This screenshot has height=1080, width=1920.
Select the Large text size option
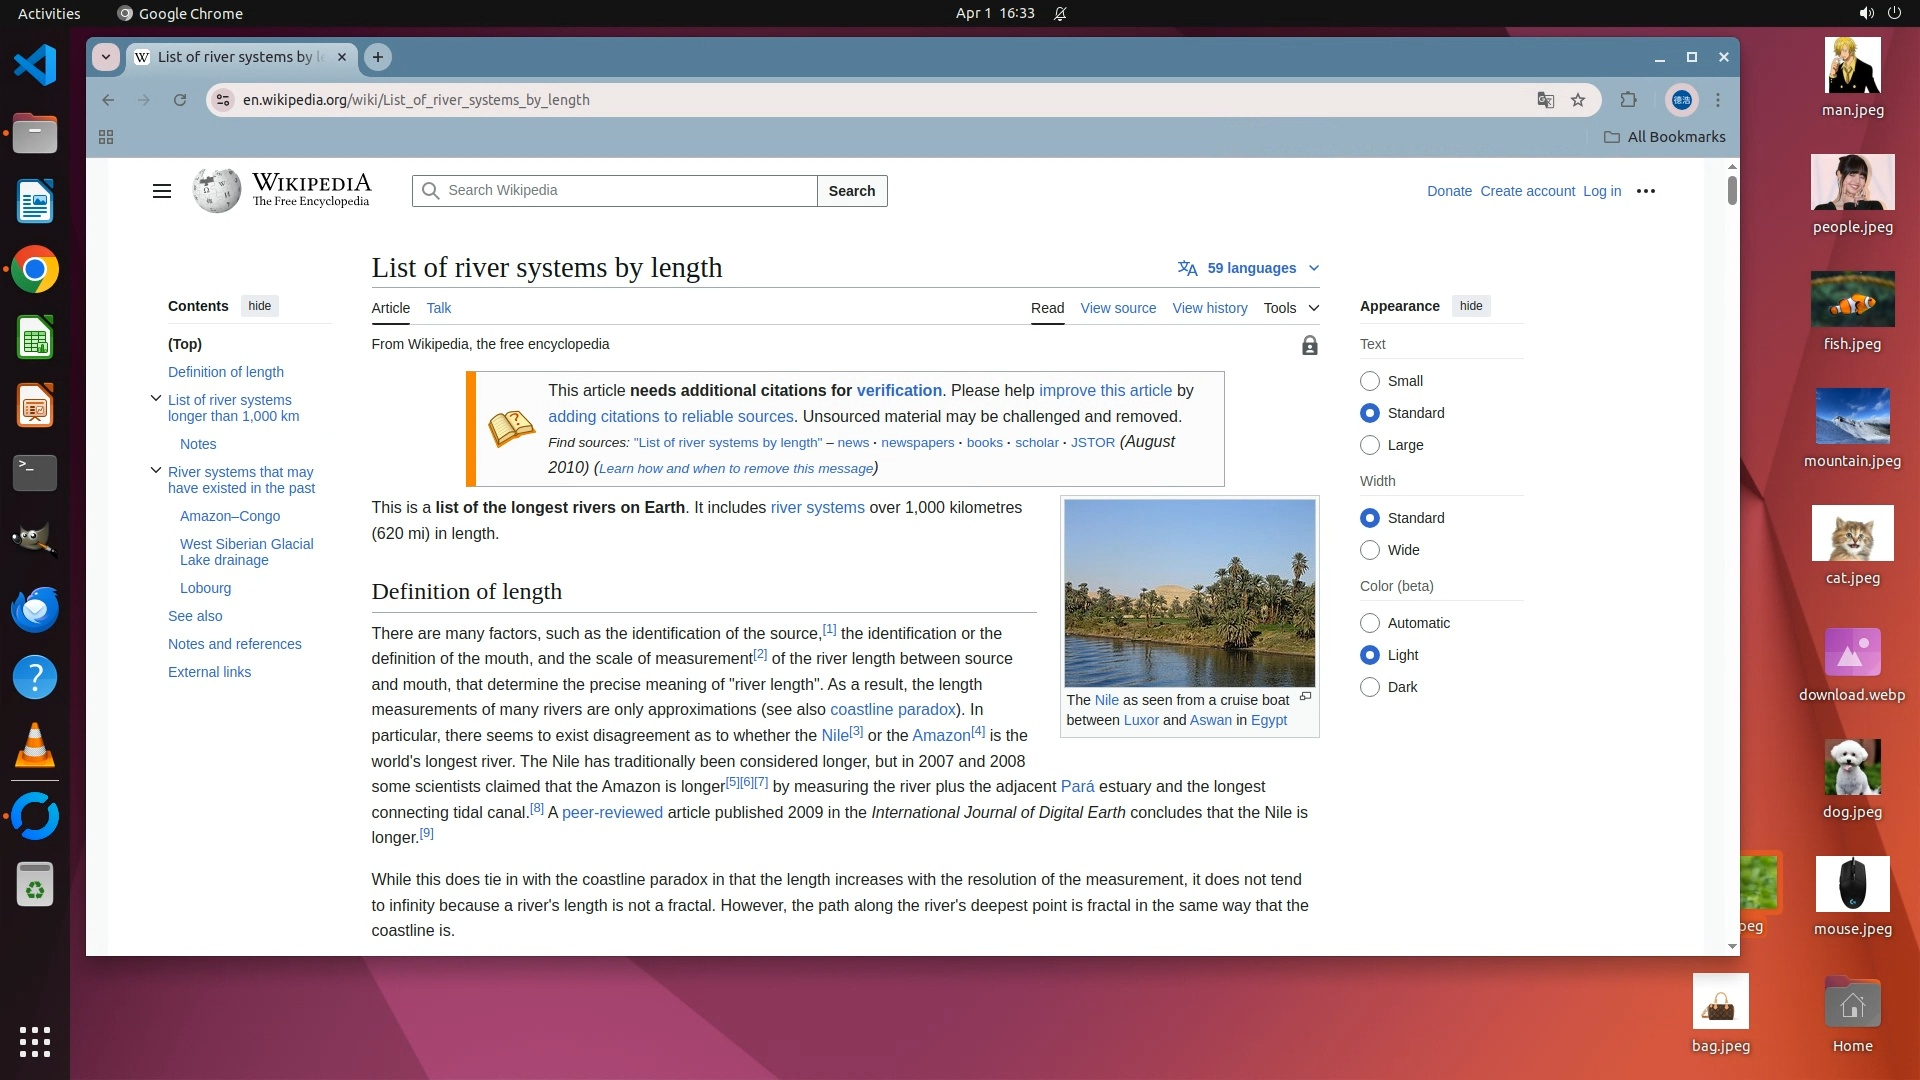[1370, 445]
